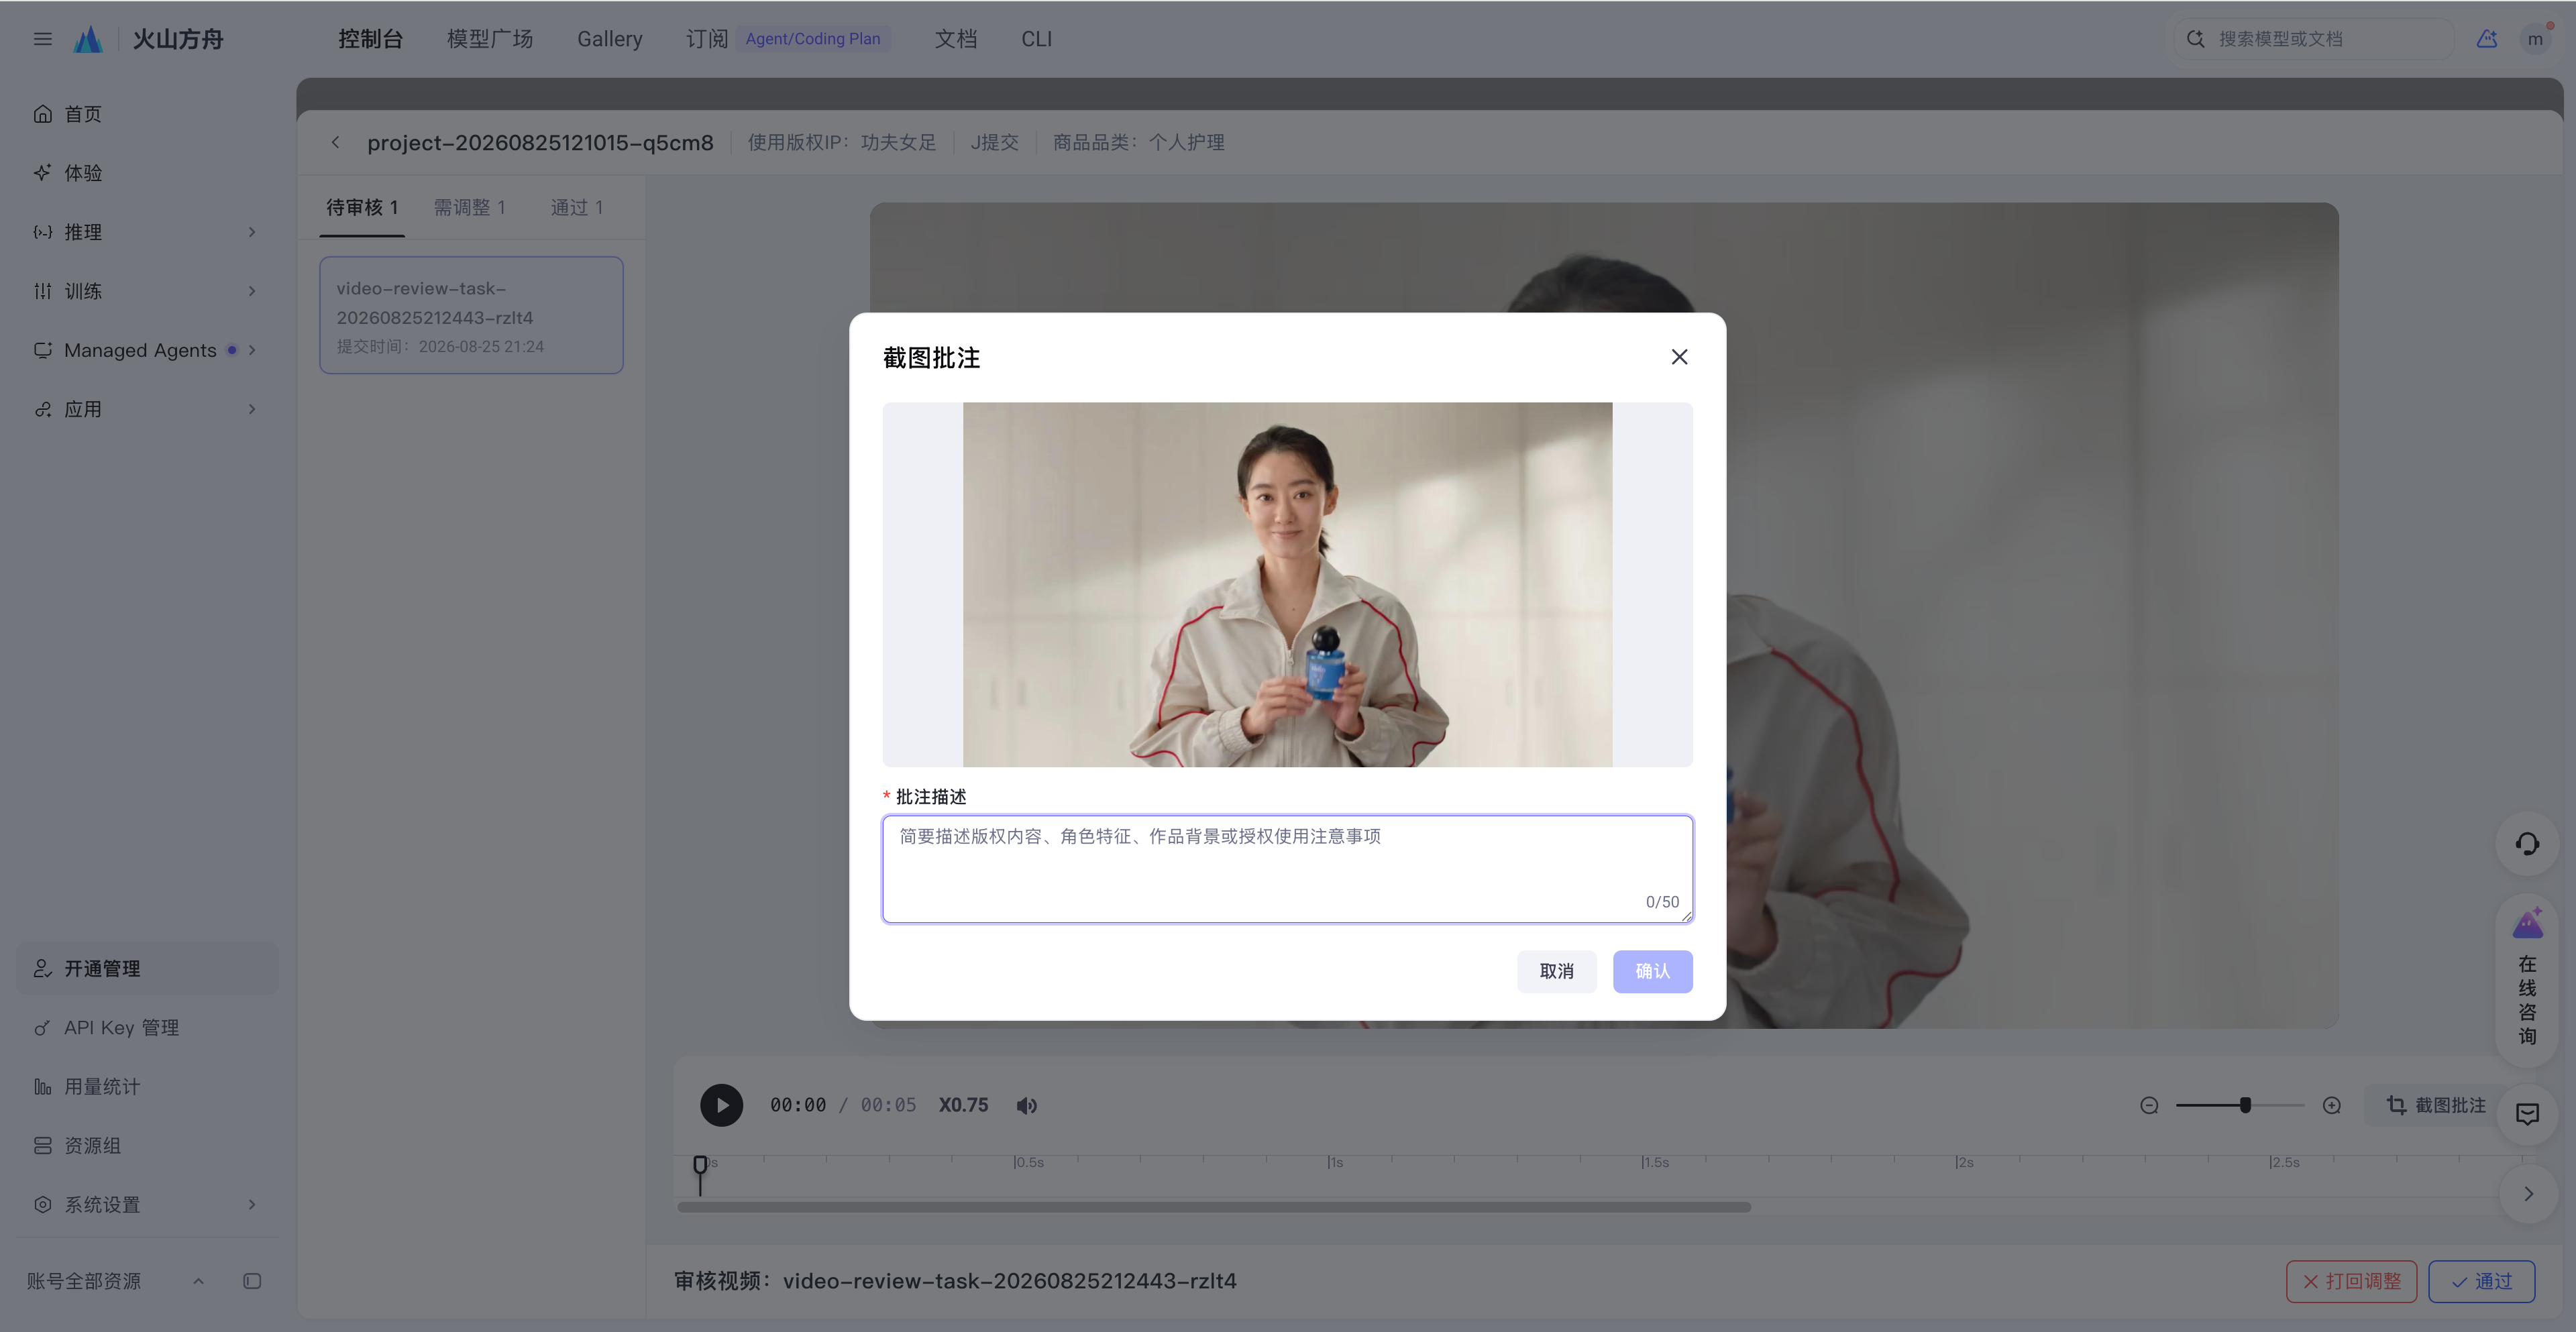The width and height of the screenshot is (2576, 1332).
Task: Expand 训练 sidebar section
Action: pos(147,291)
